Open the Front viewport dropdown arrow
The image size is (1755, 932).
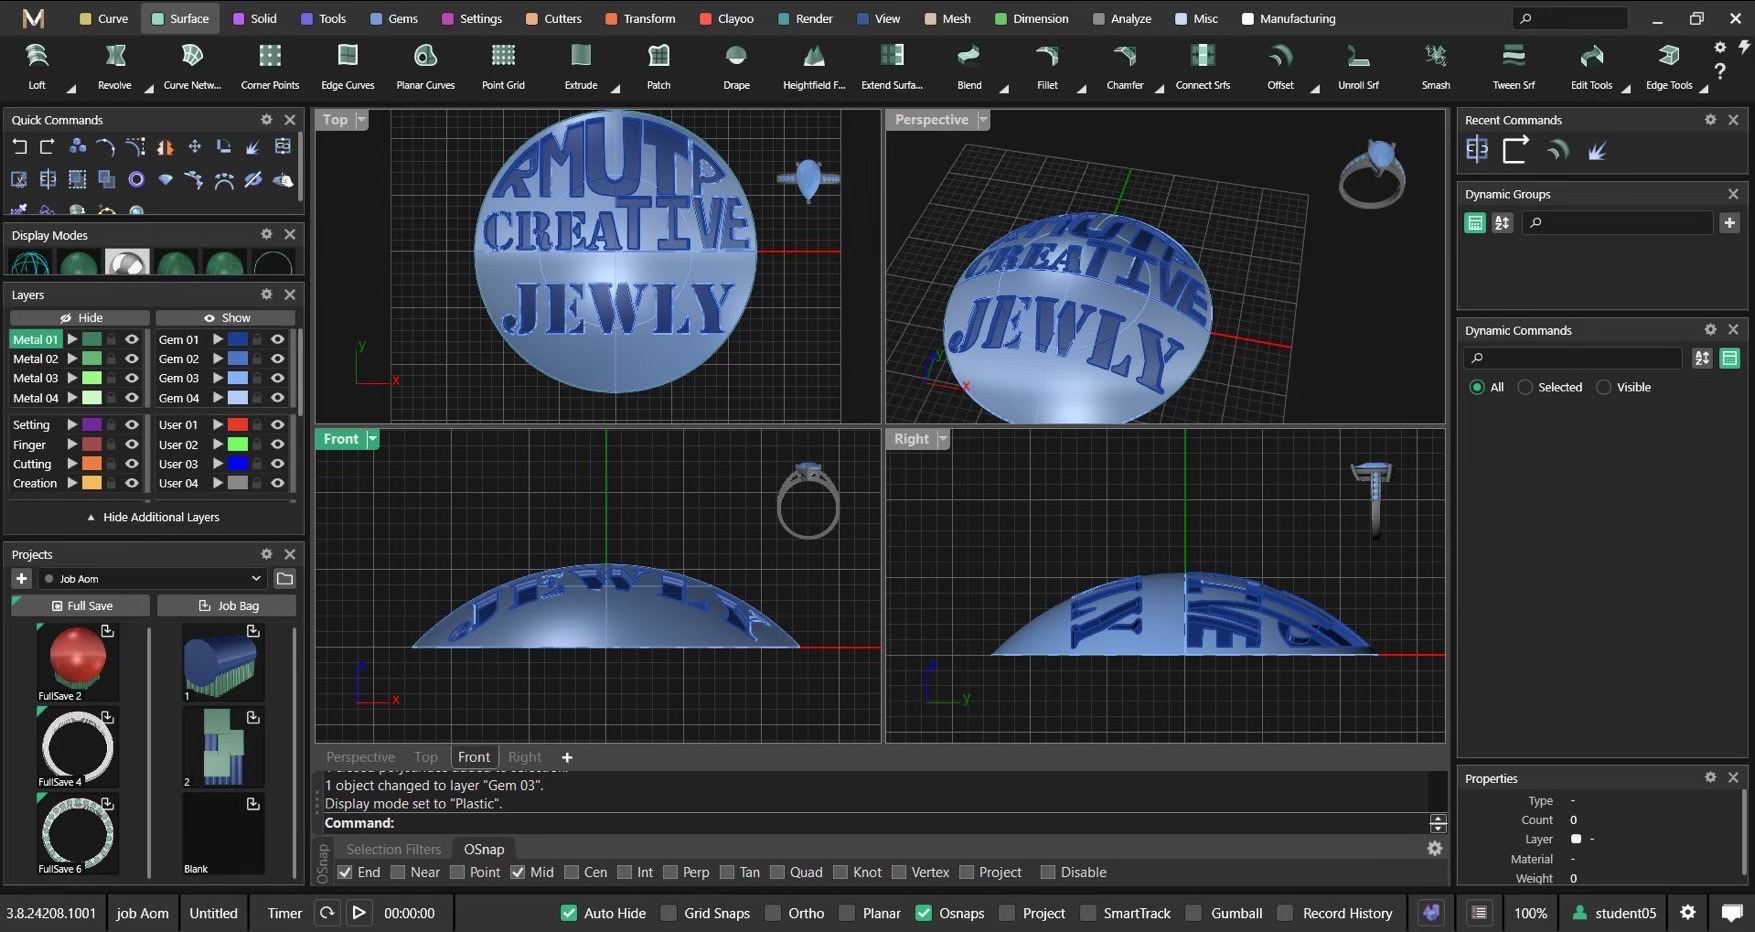click(372, 439)
